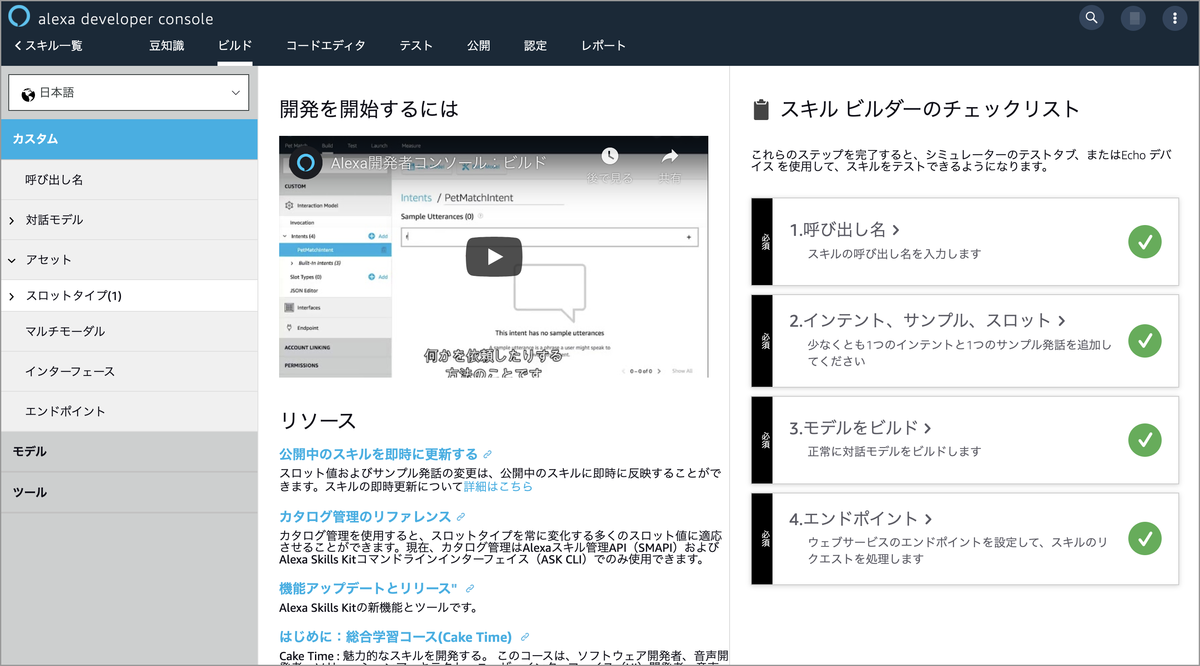Click the square user profile icon in header
The image size is (1200, 666).
[1133, 17]
